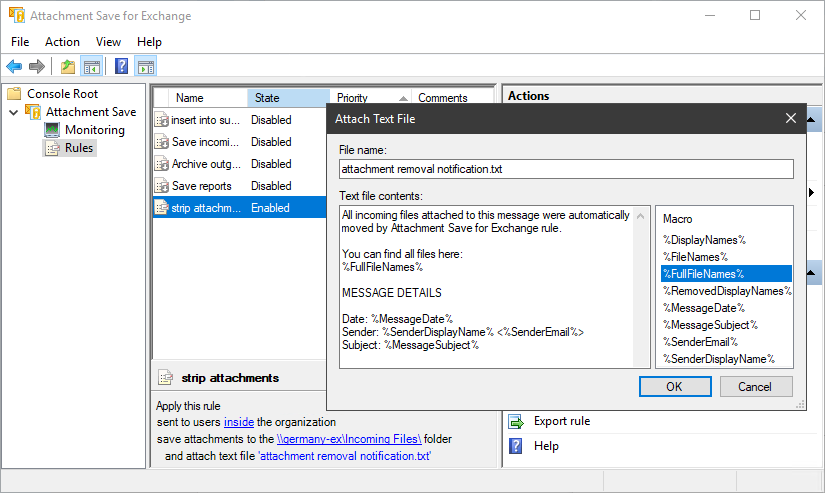825x493 pixels.
Task: Select the %SenderEmail% macro
Action: tap(700, 342)
